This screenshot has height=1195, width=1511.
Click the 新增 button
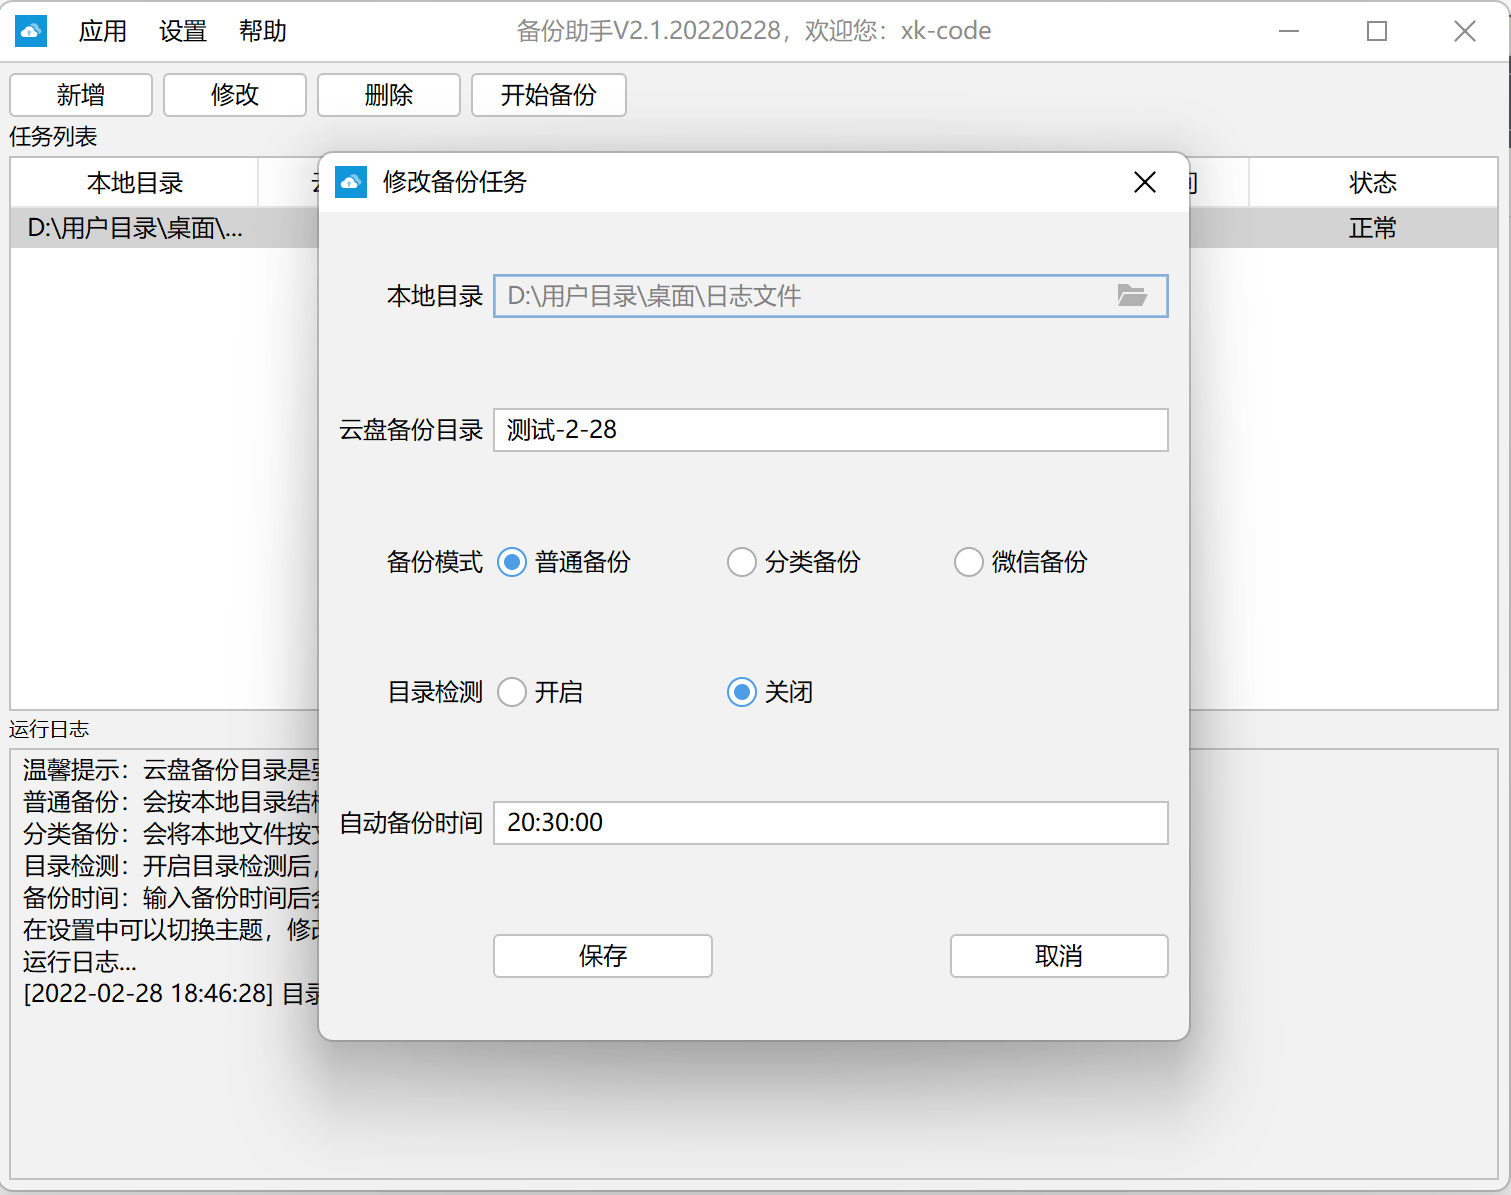tap(81, 95)
